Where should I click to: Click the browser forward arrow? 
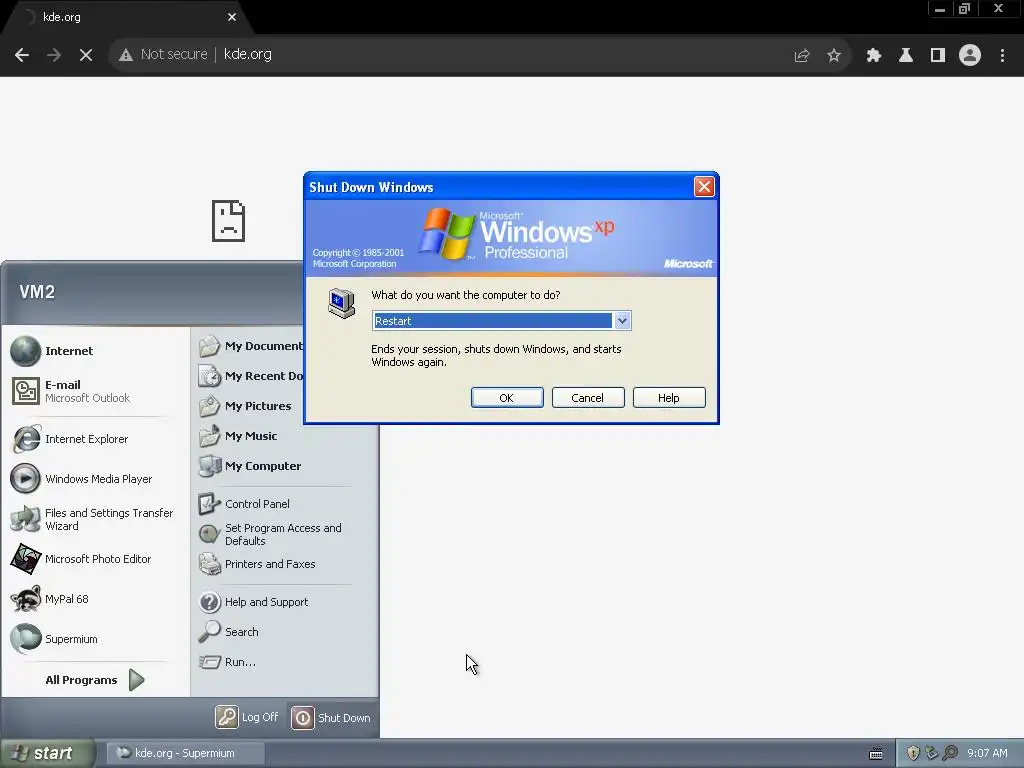click(54, 55)
